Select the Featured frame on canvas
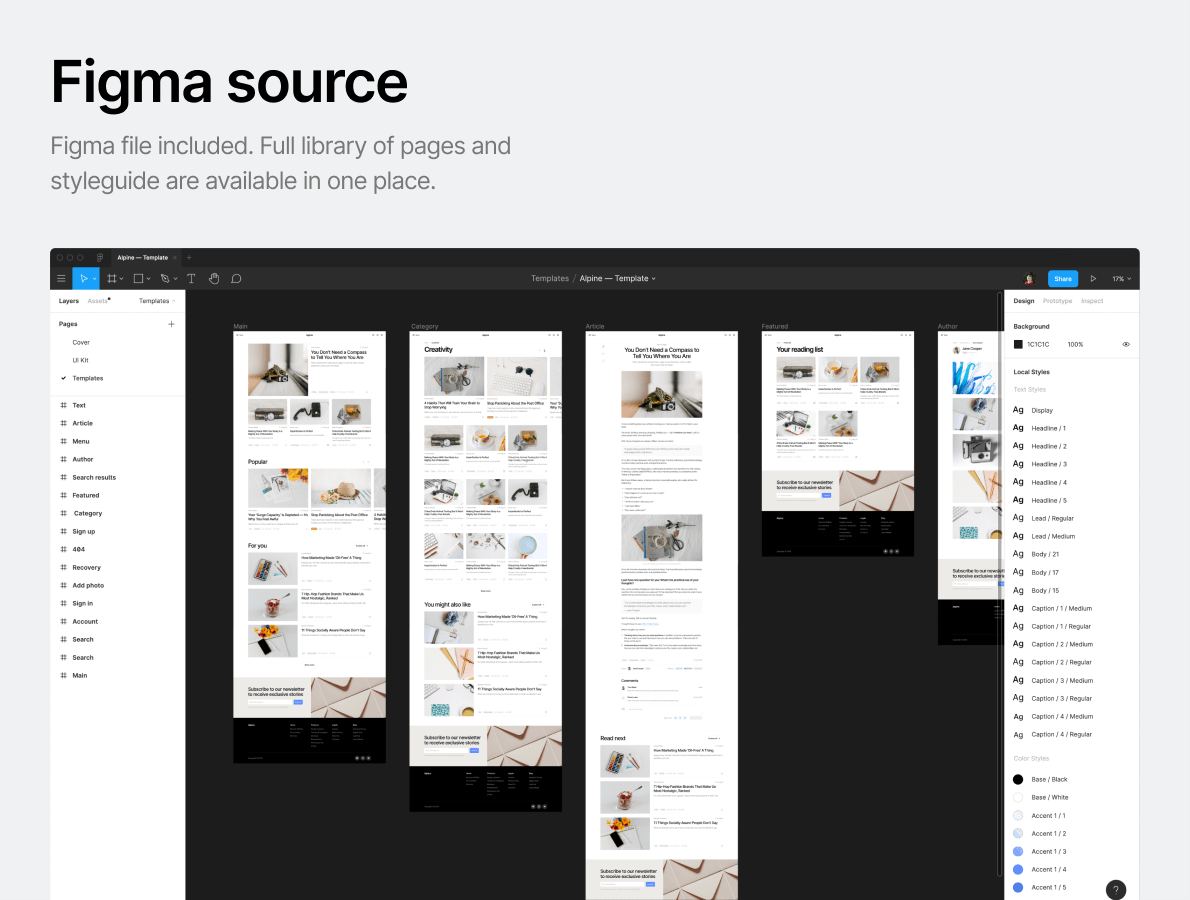Viewport: 1190px width, 900px height. [x=838, y=443]
